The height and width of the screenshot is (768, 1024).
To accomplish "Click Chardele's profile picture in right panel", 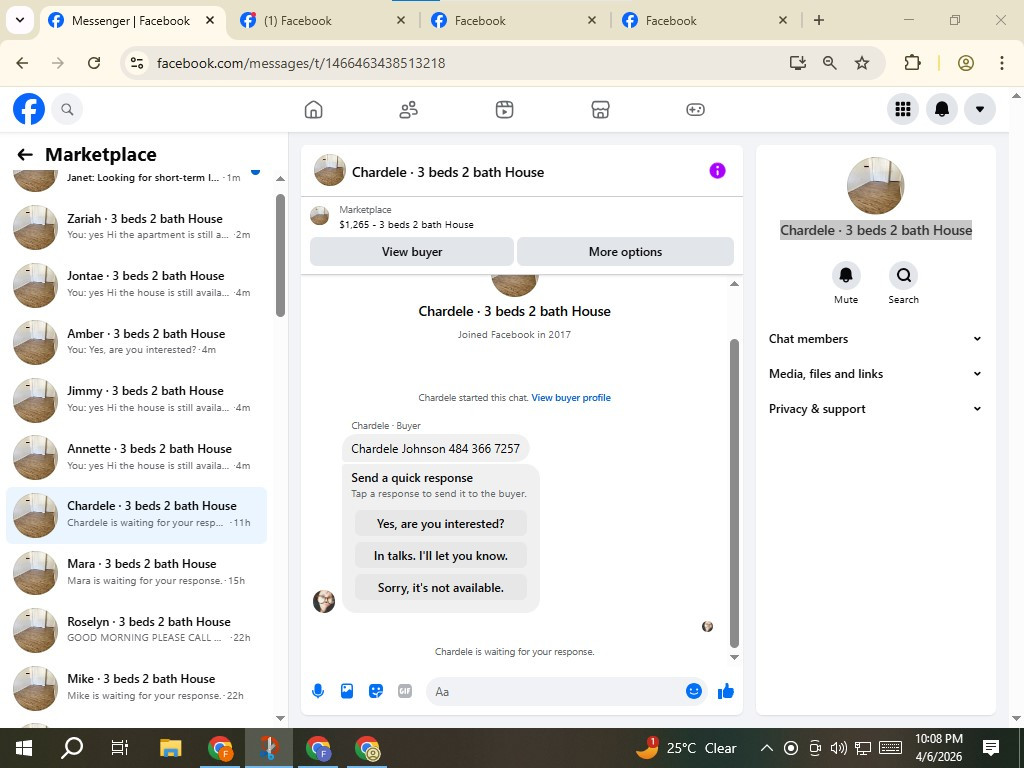I will (x=875, y=185).
